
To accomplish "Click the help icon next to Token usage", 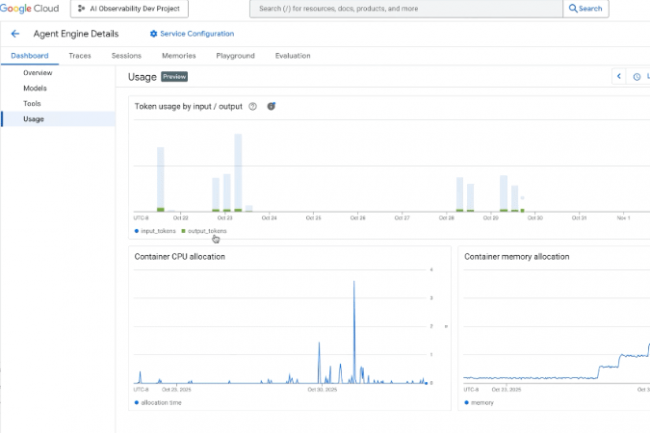I will click(x=253, y=106).
